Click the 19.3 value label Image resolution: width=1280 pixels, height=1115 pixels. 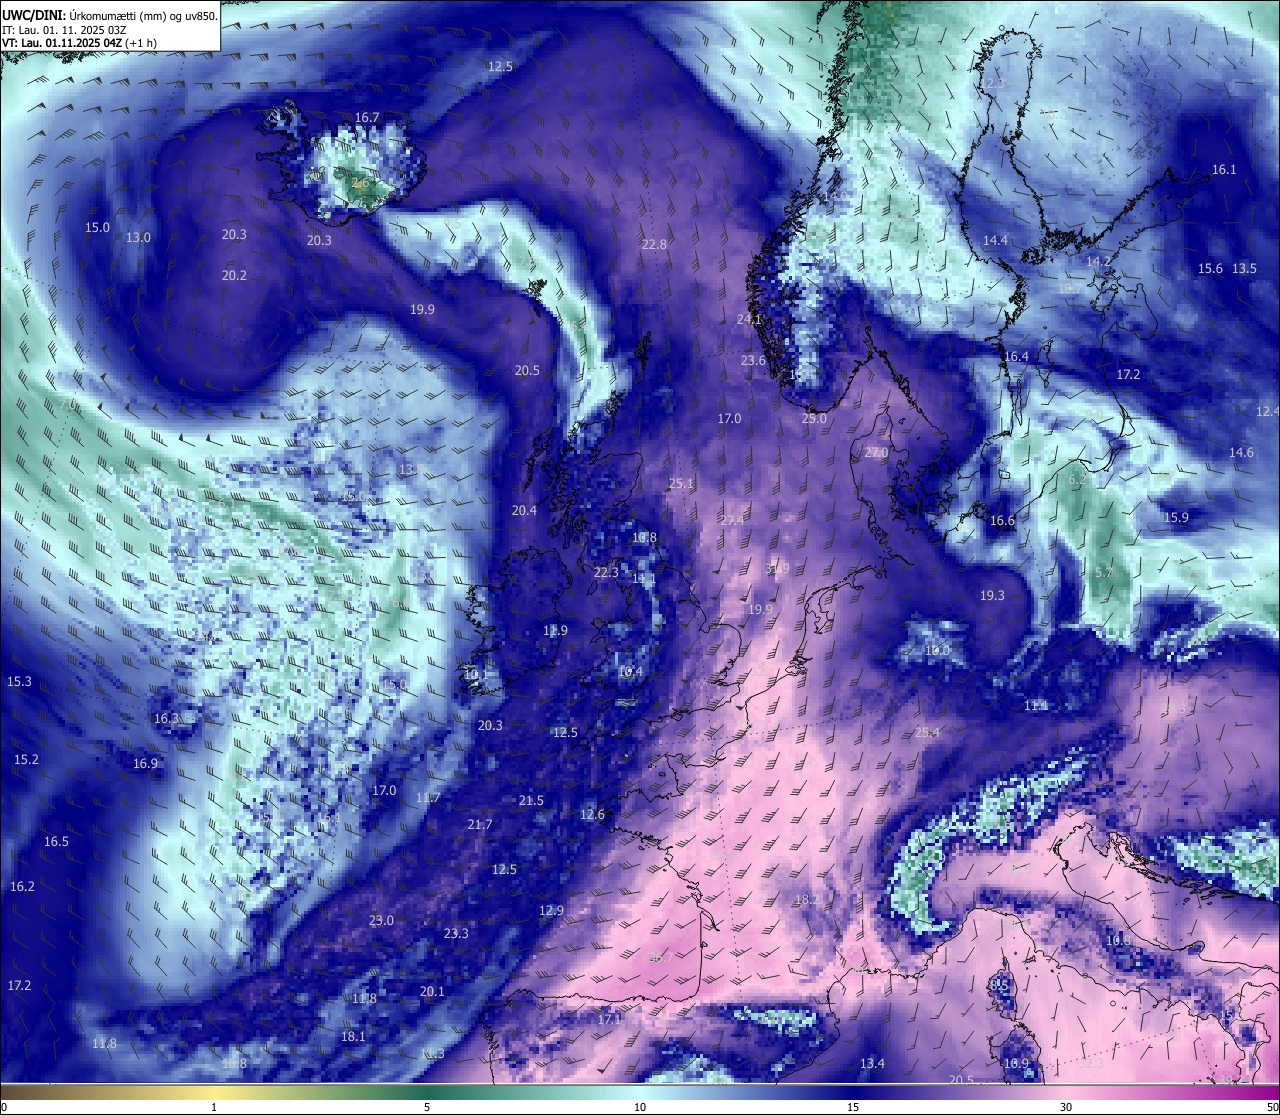[991, 596]
